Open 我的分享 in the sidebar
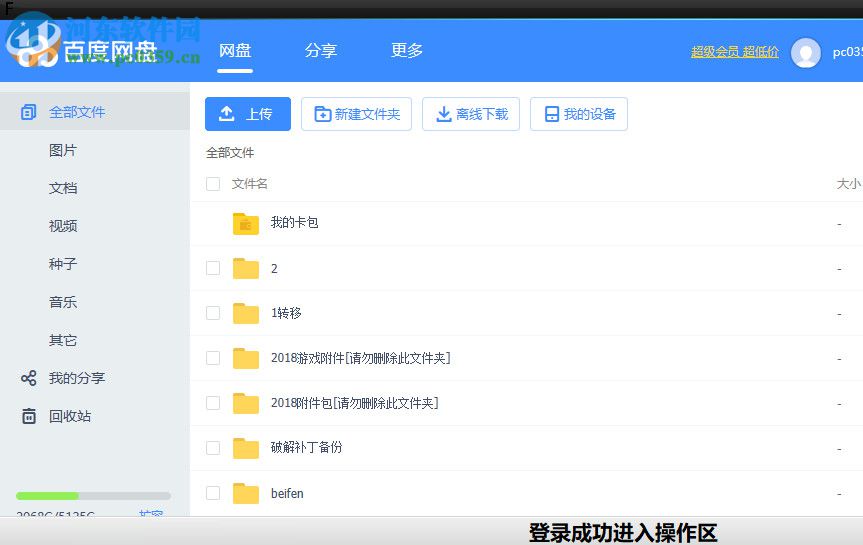Screen dimensions: 863x545 pos(77,378)
